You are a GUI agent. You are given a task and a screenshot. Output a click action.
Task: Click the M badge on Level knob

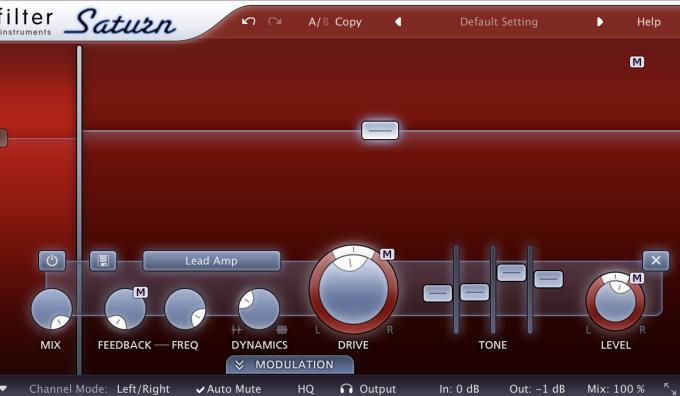[636, 278]
